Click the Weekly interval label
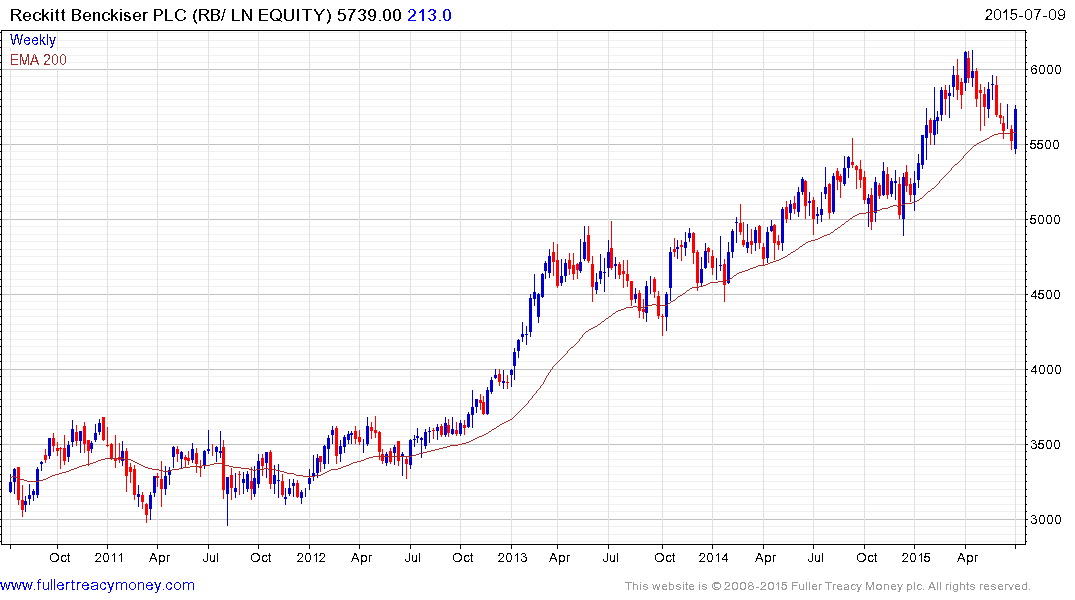 pos(33,40)
